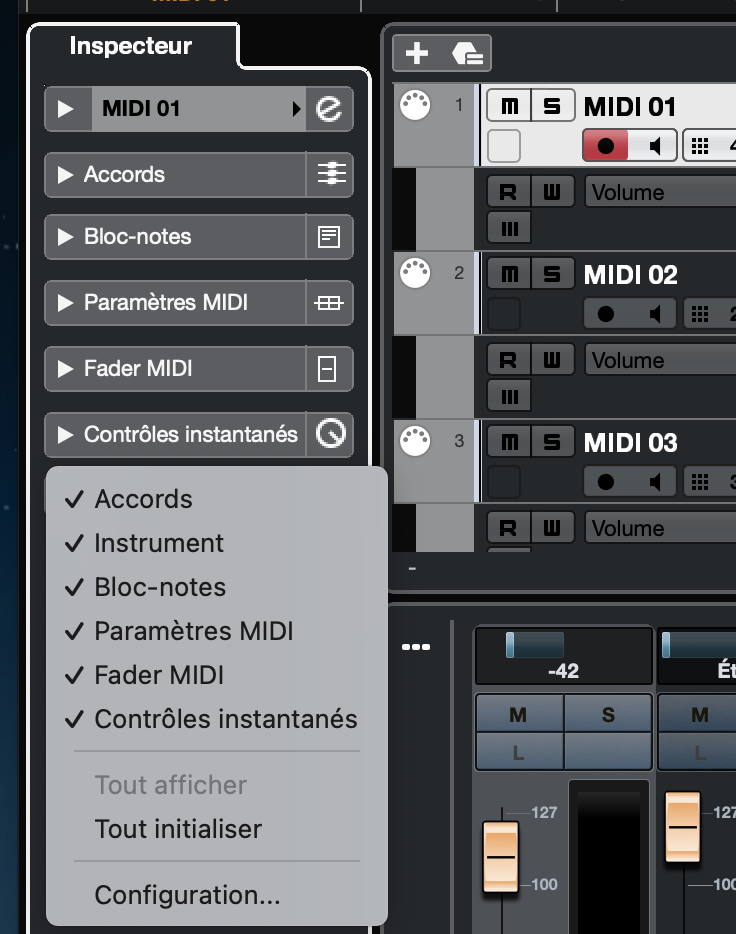Uncheck Instrument in the context menu
The image size is (736, 934).
pos(159,543)
